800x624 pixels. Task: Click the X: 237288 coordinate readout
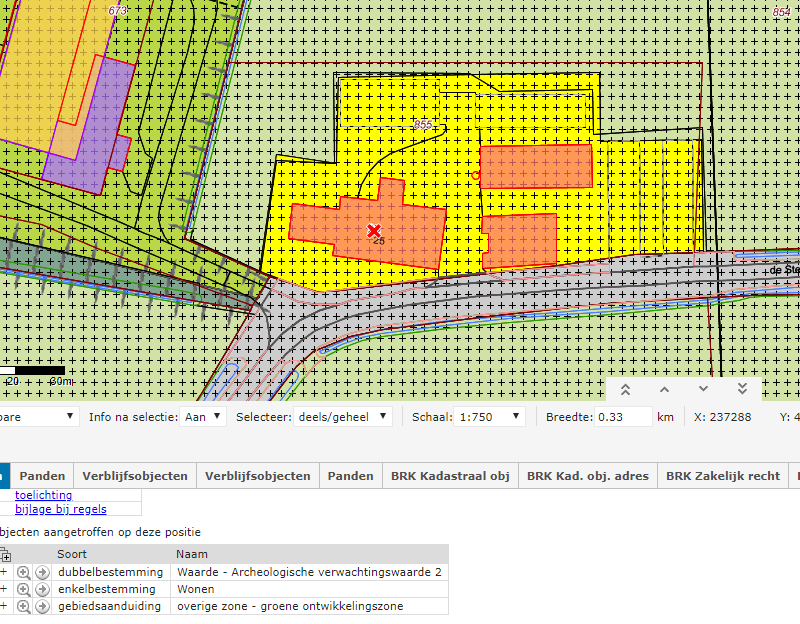(x=722, y=417)
